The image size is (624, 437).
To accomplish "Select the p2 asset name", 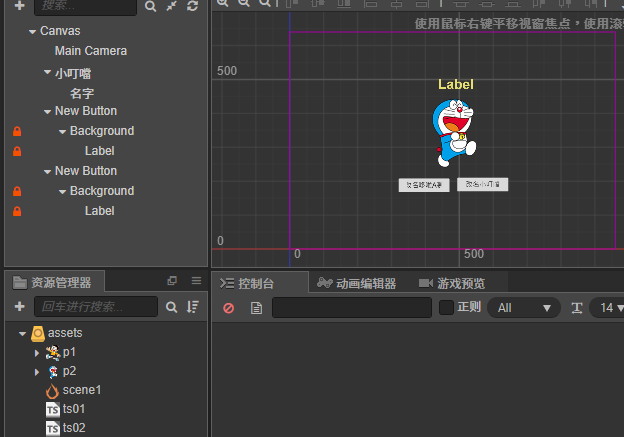I will (x=69, y=371).
